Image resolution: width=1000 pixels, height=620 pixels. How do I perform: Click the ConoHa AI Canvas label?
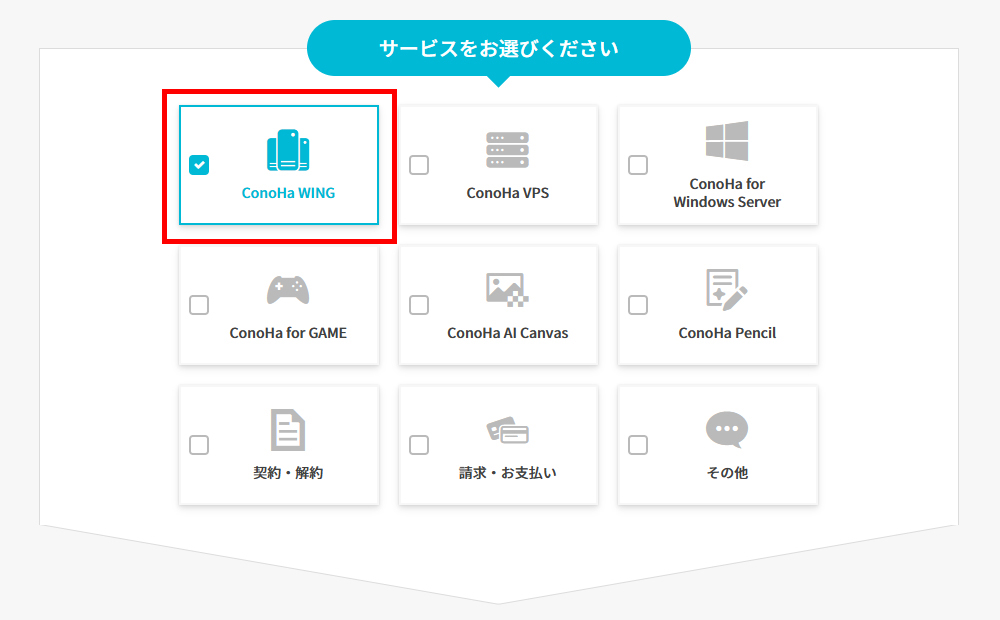(x=508, y=333)
